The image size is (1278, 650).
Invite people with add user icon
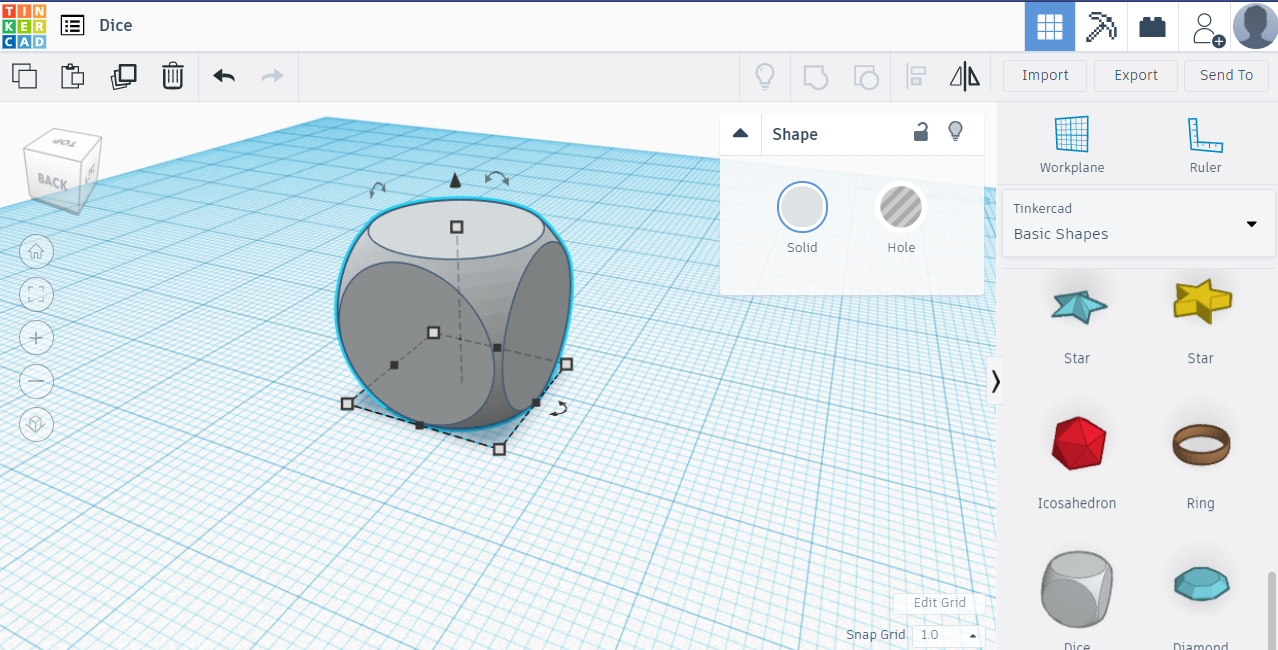(x=1207, y=28)
